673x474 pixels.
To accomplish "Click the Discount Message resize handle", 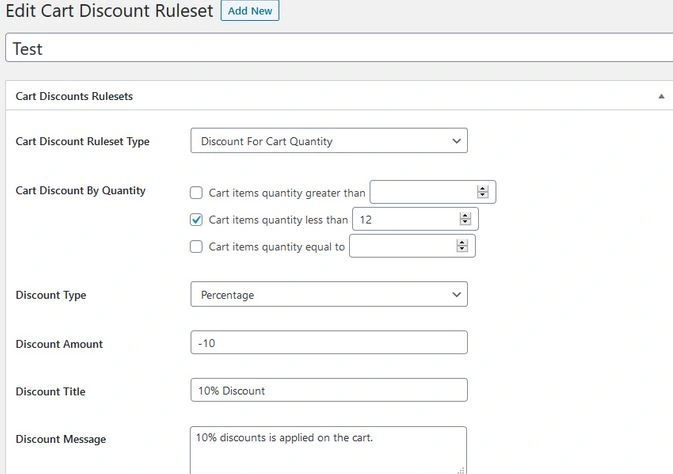I will click(x=461, y=469).
